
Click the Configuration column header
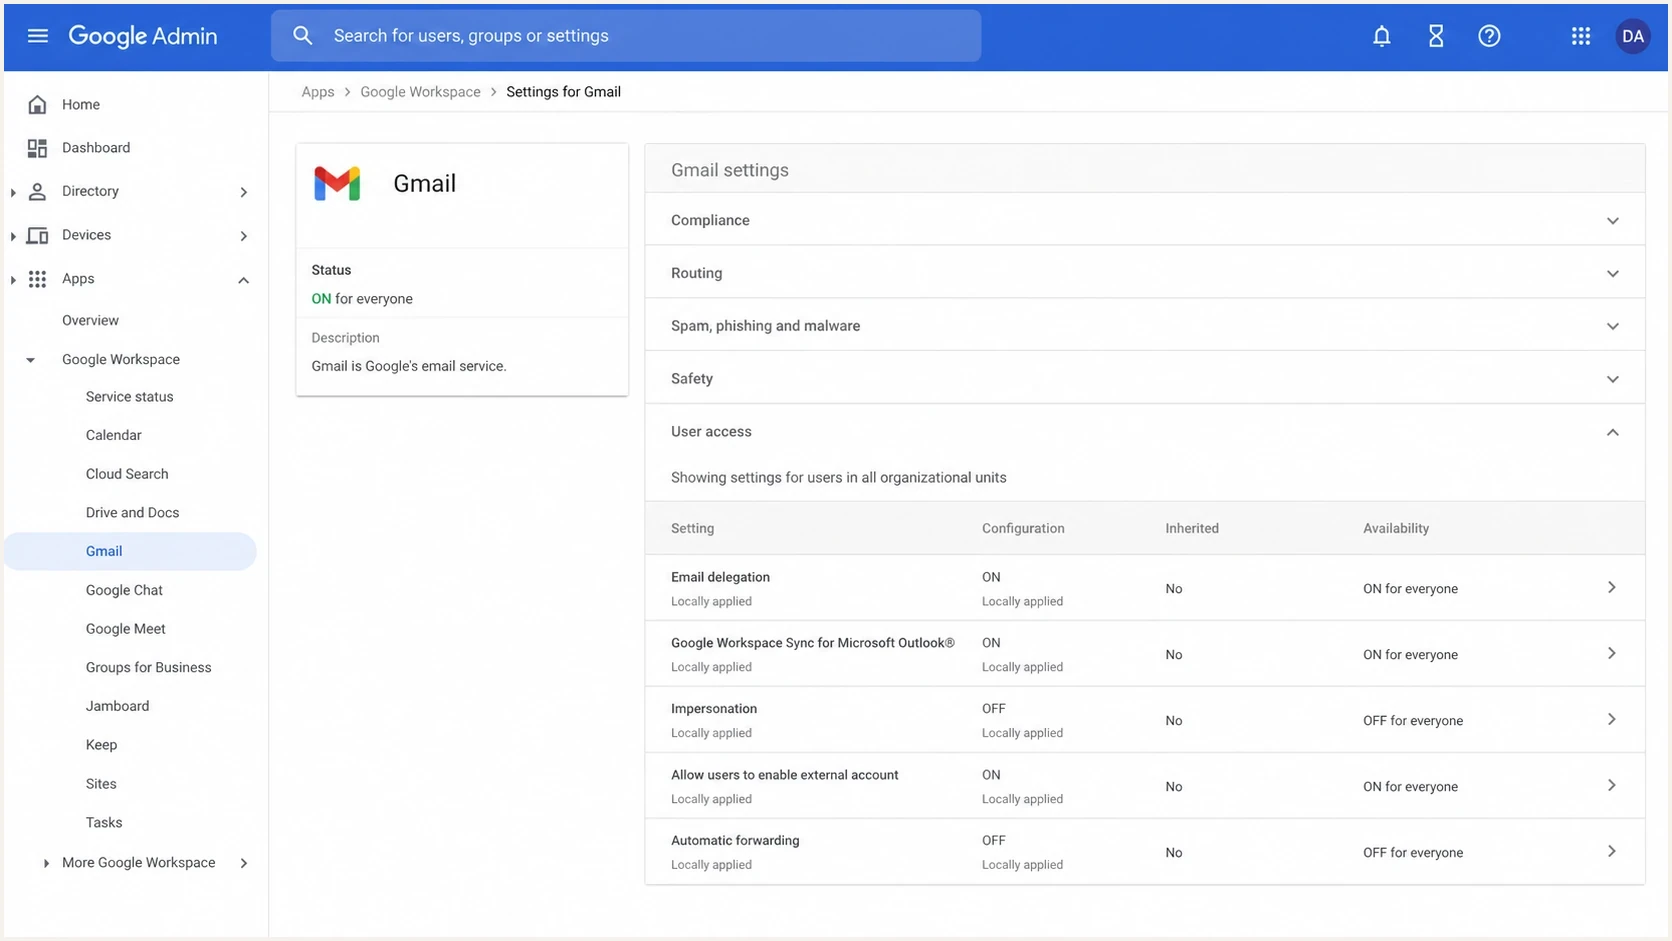[1023, 528]
